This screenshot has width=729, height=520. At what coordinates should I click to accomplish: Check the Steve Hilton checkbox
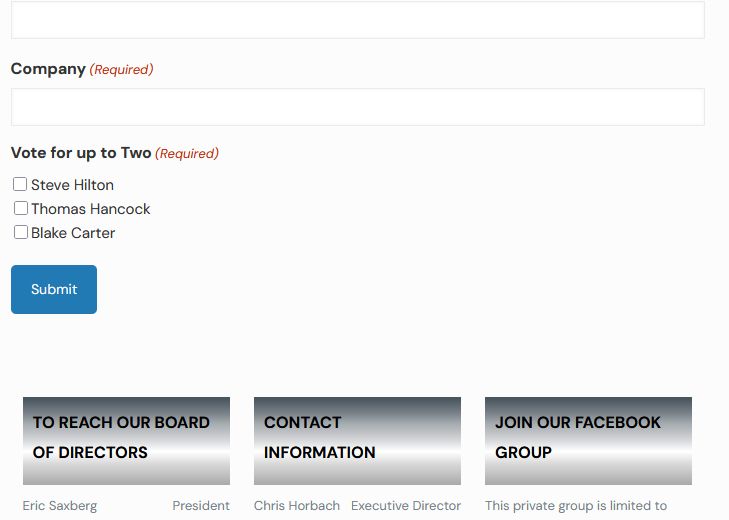tap(20, 184)
